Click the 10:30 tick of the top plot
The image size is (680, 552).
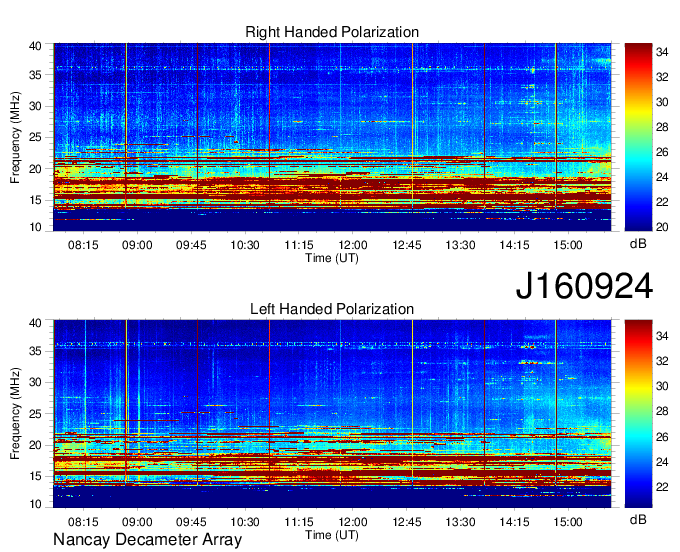coord(245,245)
